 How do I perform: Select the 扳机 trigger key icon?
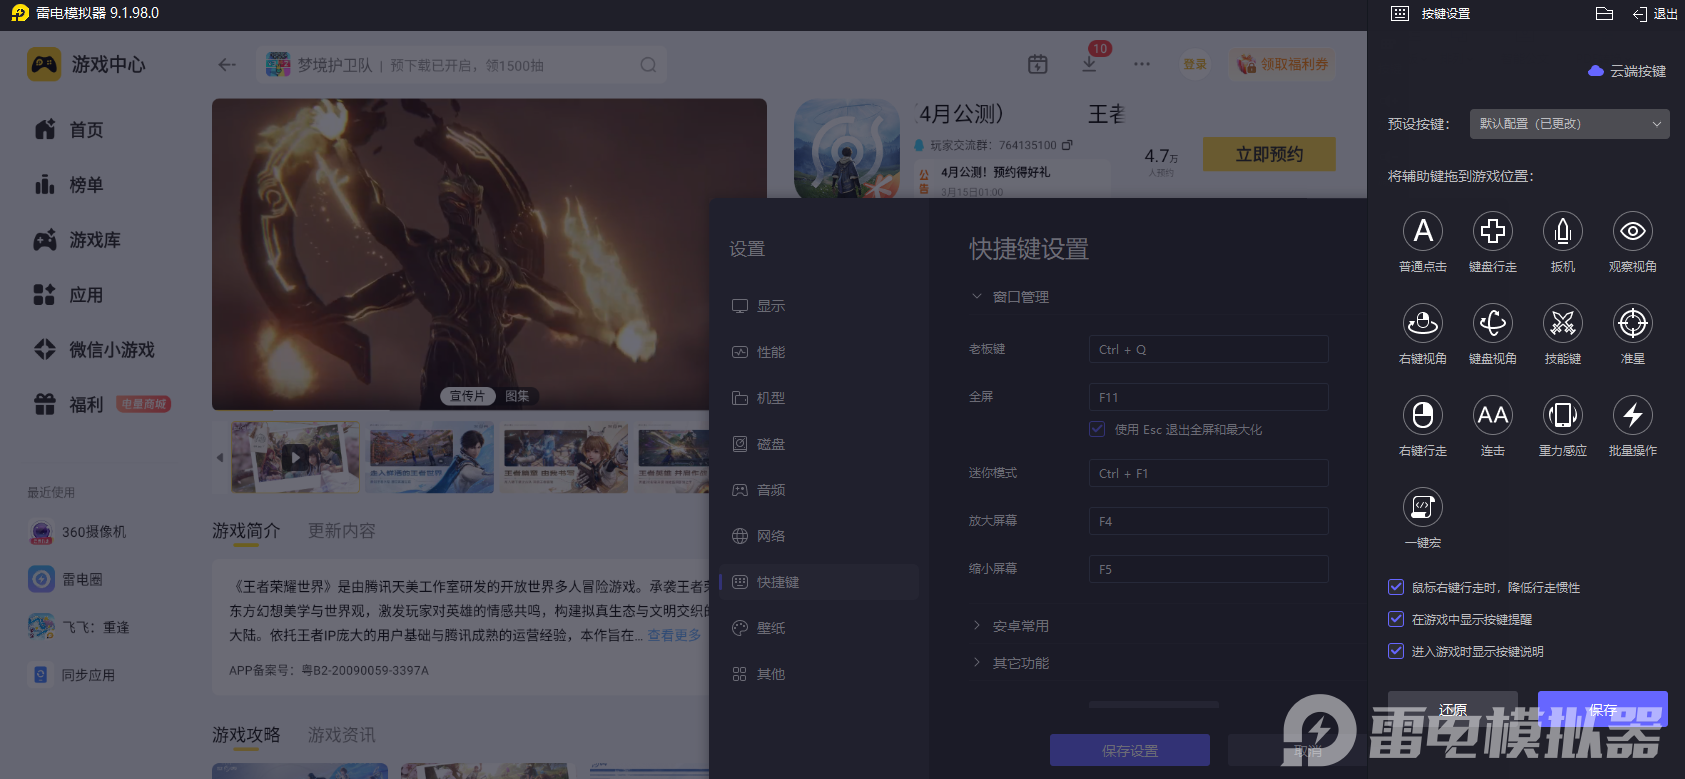click(x=1563, y=231)
